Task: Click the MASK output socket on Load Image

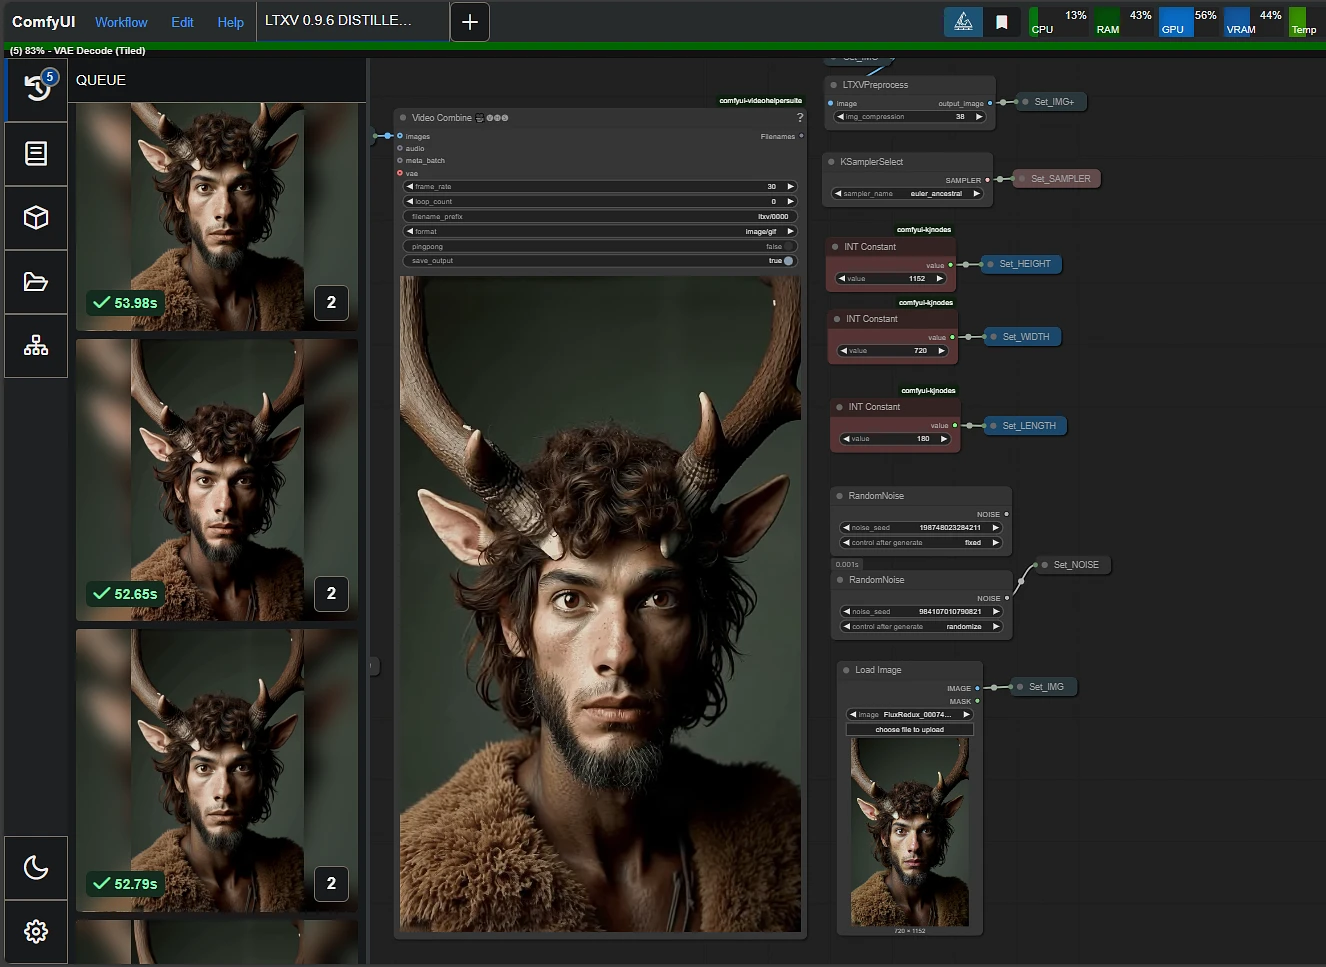Action: (x=977, y=701)
